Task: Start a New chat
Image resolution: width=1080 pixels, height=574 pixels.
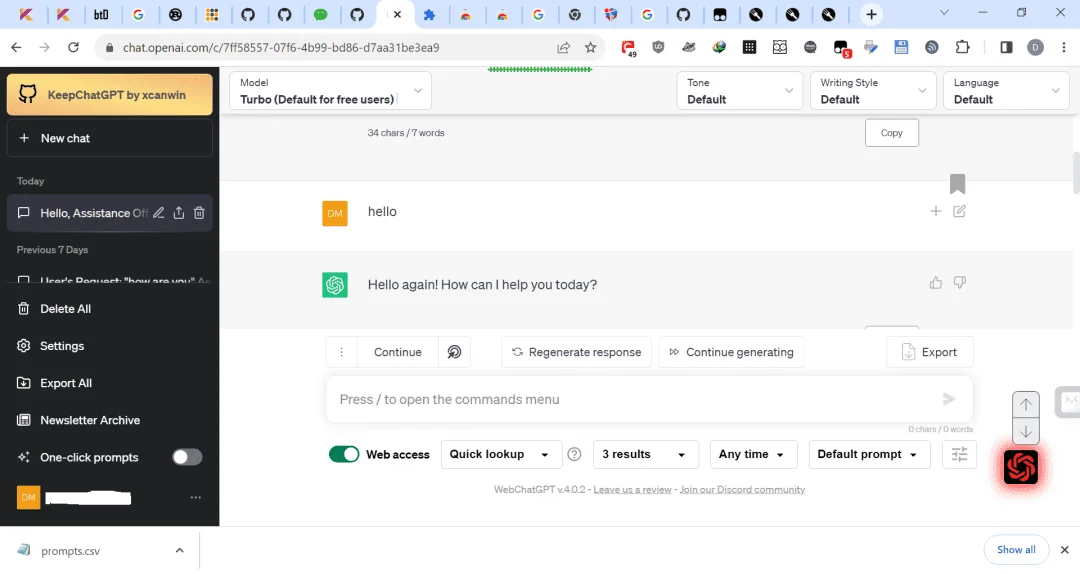Action: click(110, 138)
